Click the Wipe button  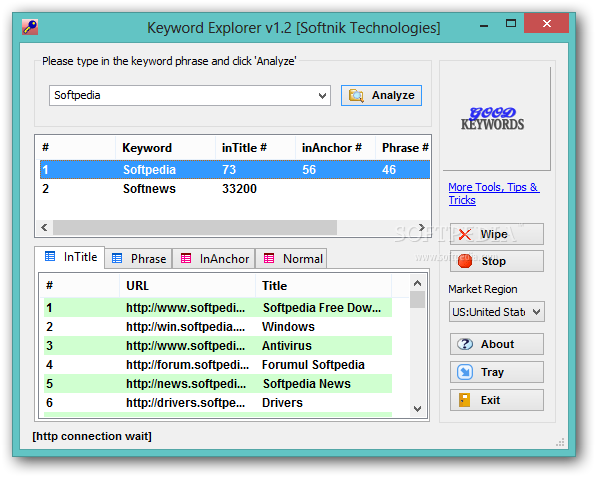(x=496, y=234)
